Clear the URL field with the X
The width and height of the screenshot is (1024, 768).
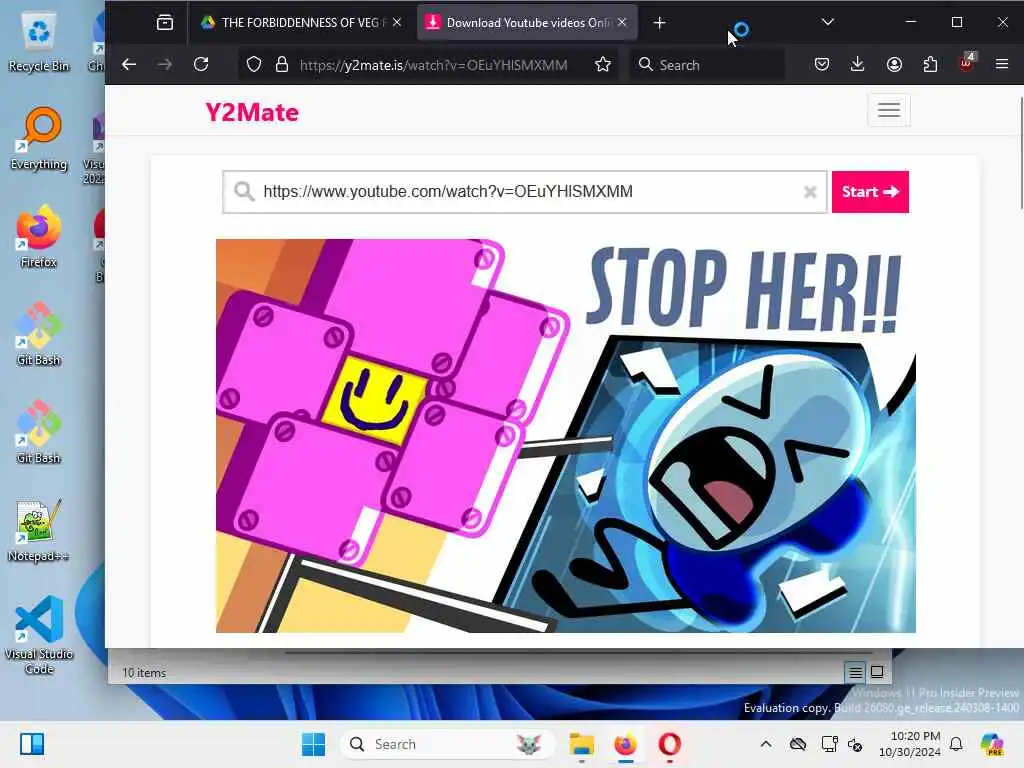tap(810, 191)
